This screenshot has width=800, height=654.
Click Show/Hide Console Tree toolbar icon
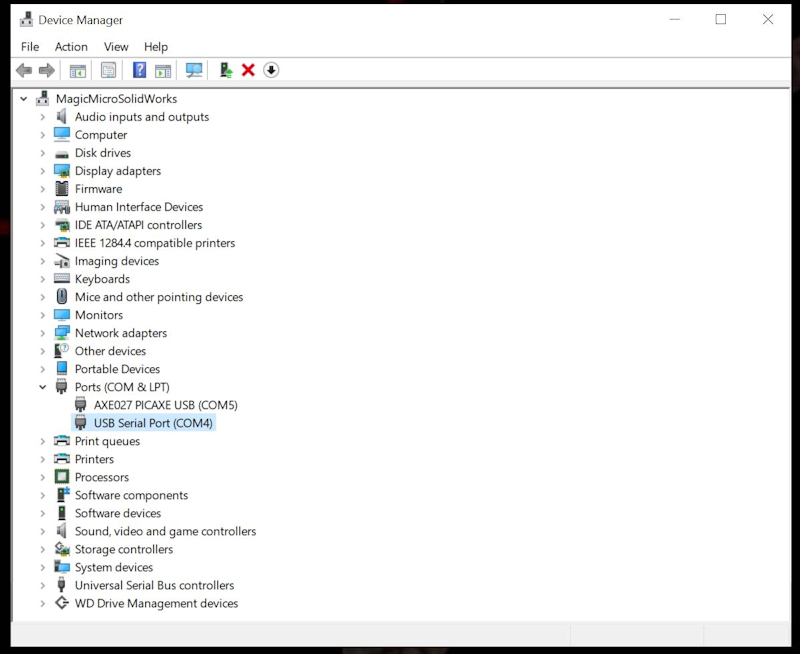[x=77, y=70]
